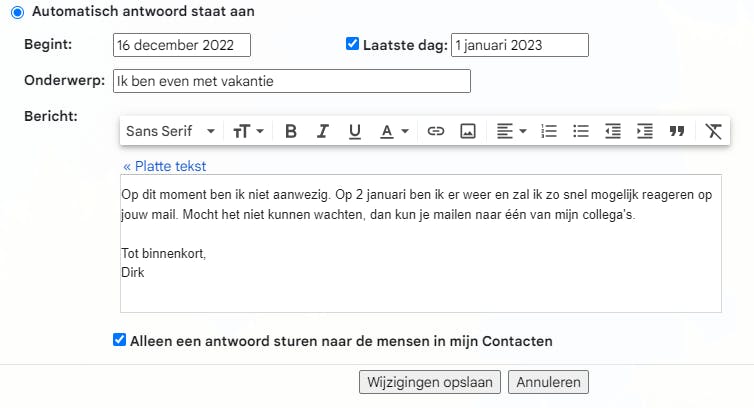Viewport: 754px width, 408px height.
Task: Open the text color dropdown
Action: (394, 131)
